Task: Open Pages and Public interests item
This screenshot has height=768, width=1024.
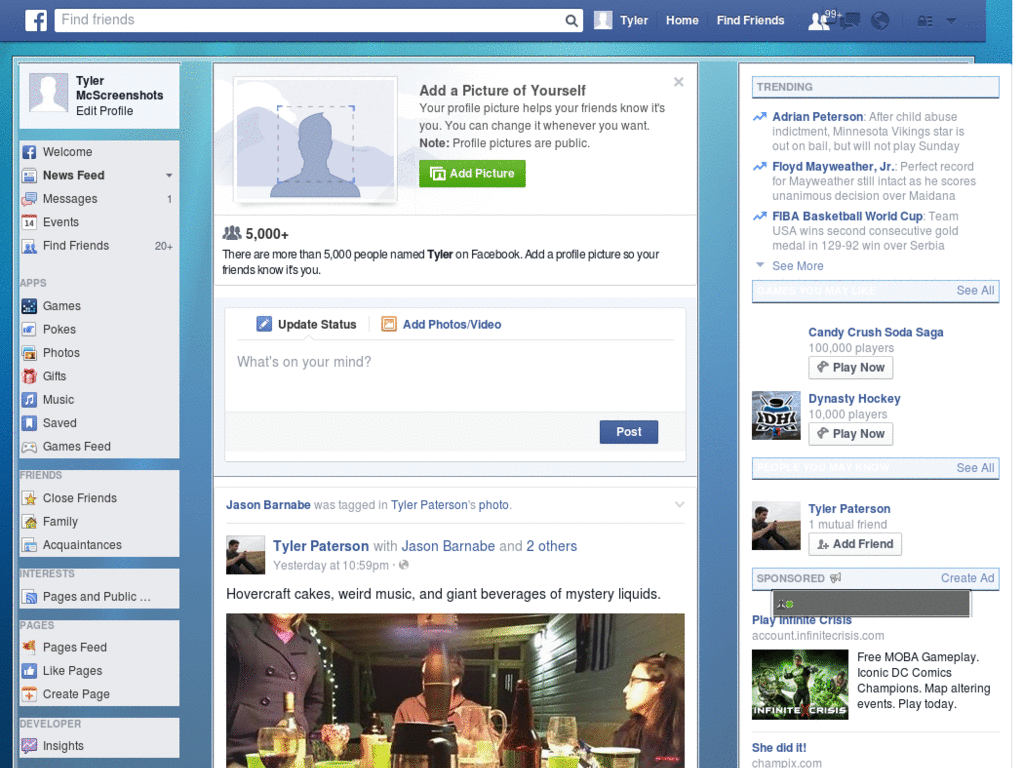Action: 99,597
